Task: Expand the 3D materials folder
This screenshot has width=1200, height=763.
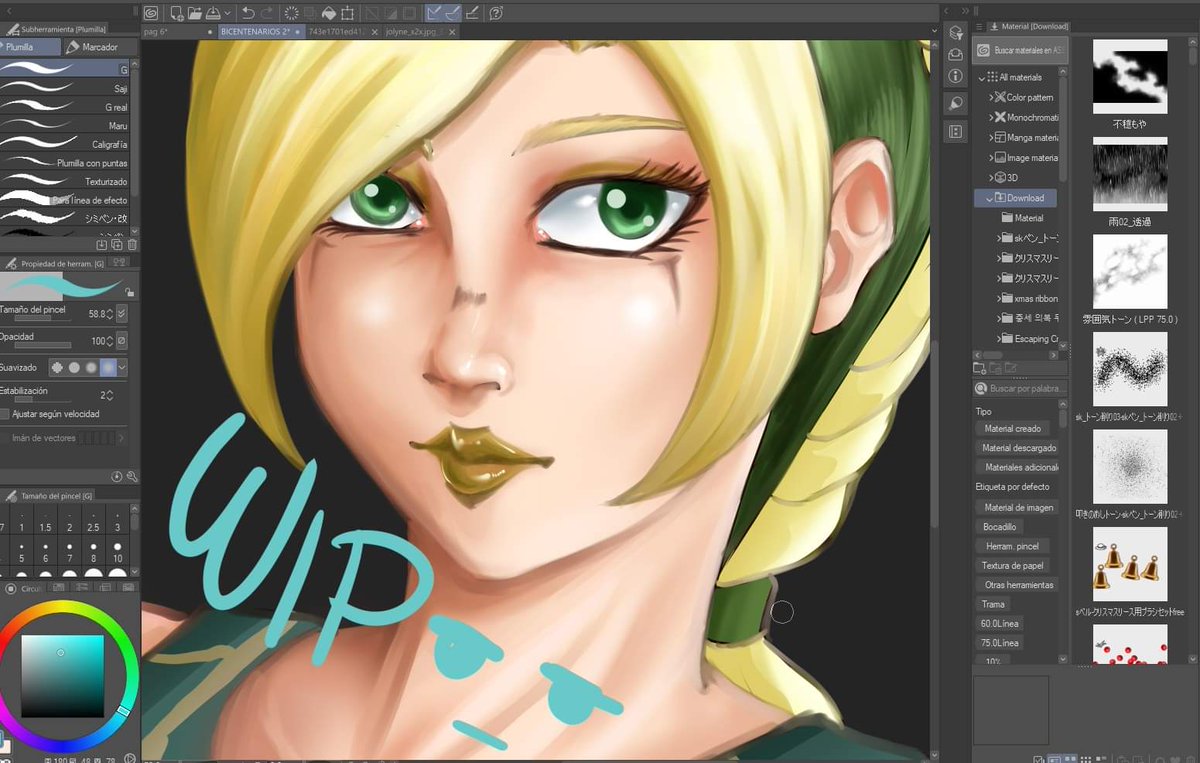Action: (x=991, y=177)
